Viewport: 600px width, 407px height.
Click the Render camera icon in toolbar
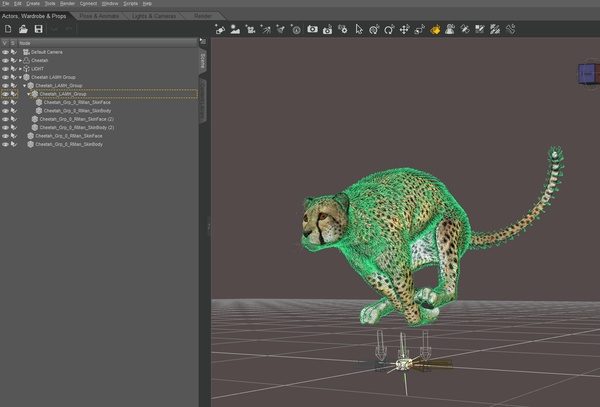[313, 30]
